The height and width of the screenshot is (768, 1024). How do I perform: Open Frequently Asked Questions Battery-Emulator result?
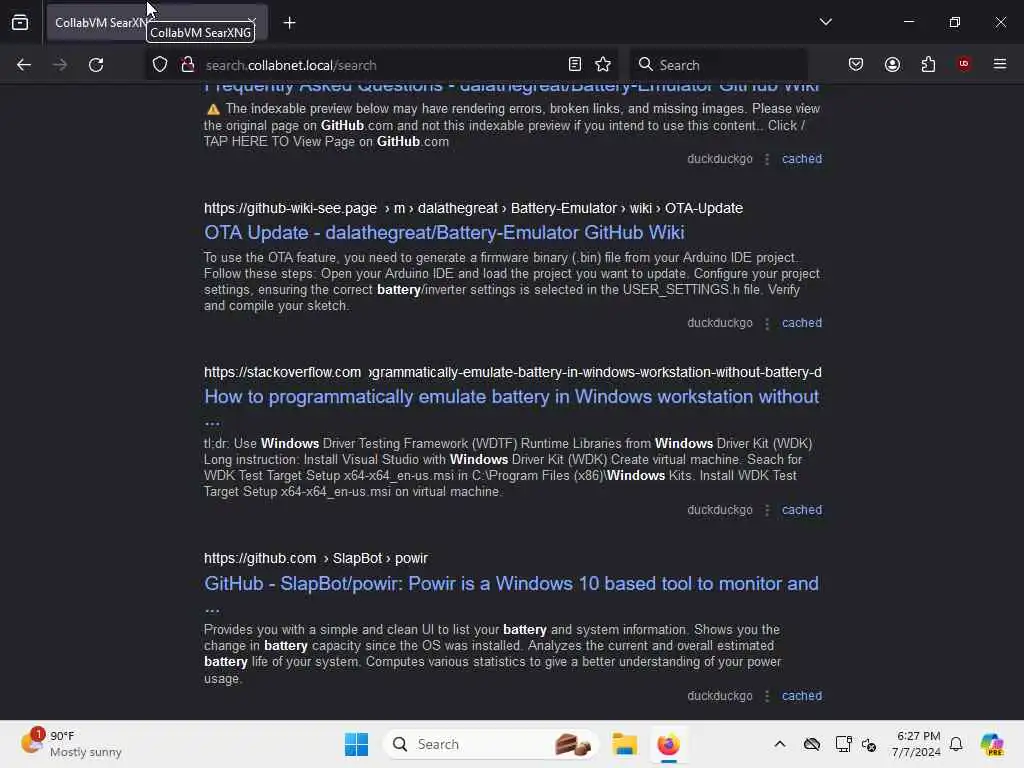pyautogui.click(x=511, y=88)
